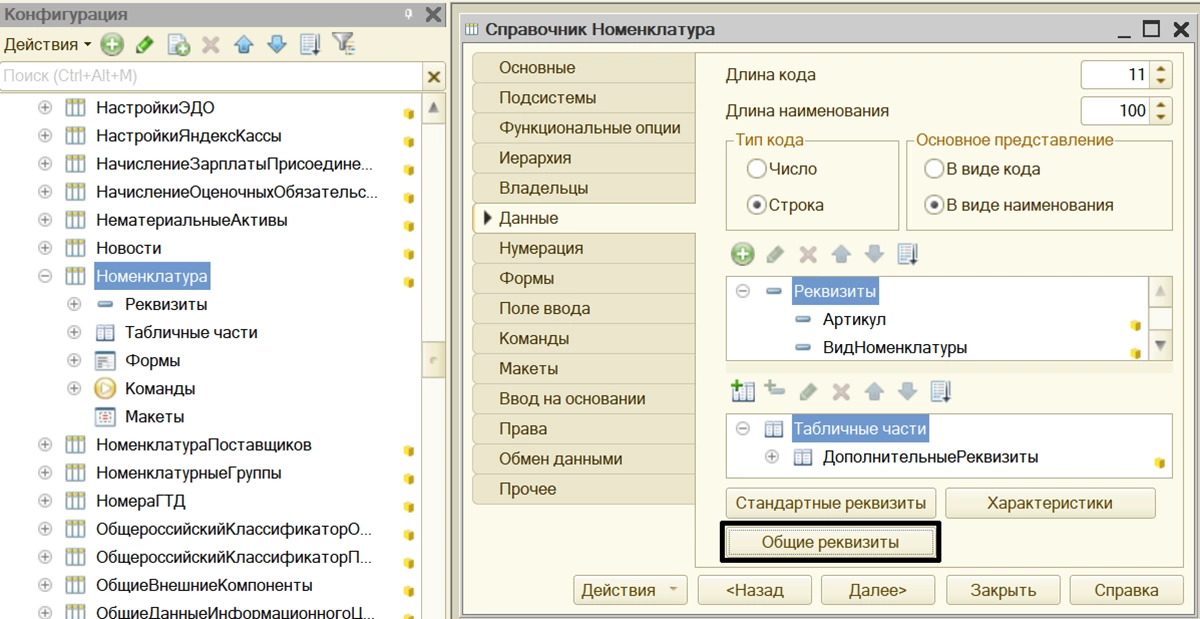This screenshot has height=619, width=1200.
Task: Expand ДополнительныеРеквизиты in tabular sections list
Action: pyautogui.click(x=771, y=457)
